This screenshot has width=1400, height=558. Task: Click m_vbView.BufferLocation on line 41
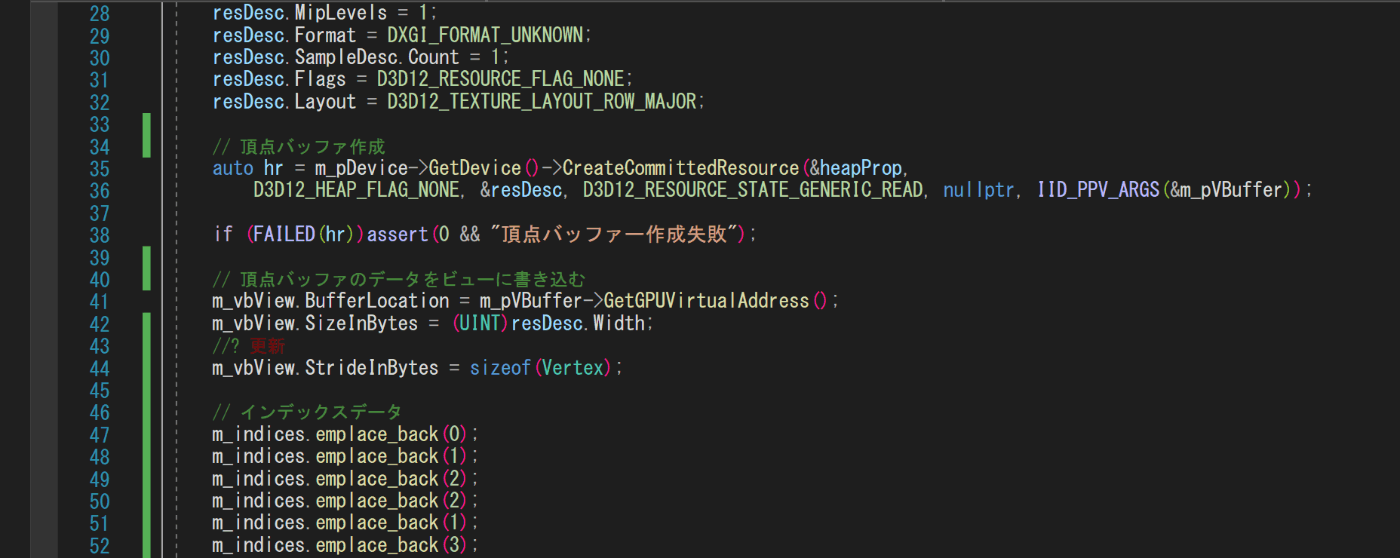click(330, 300)
